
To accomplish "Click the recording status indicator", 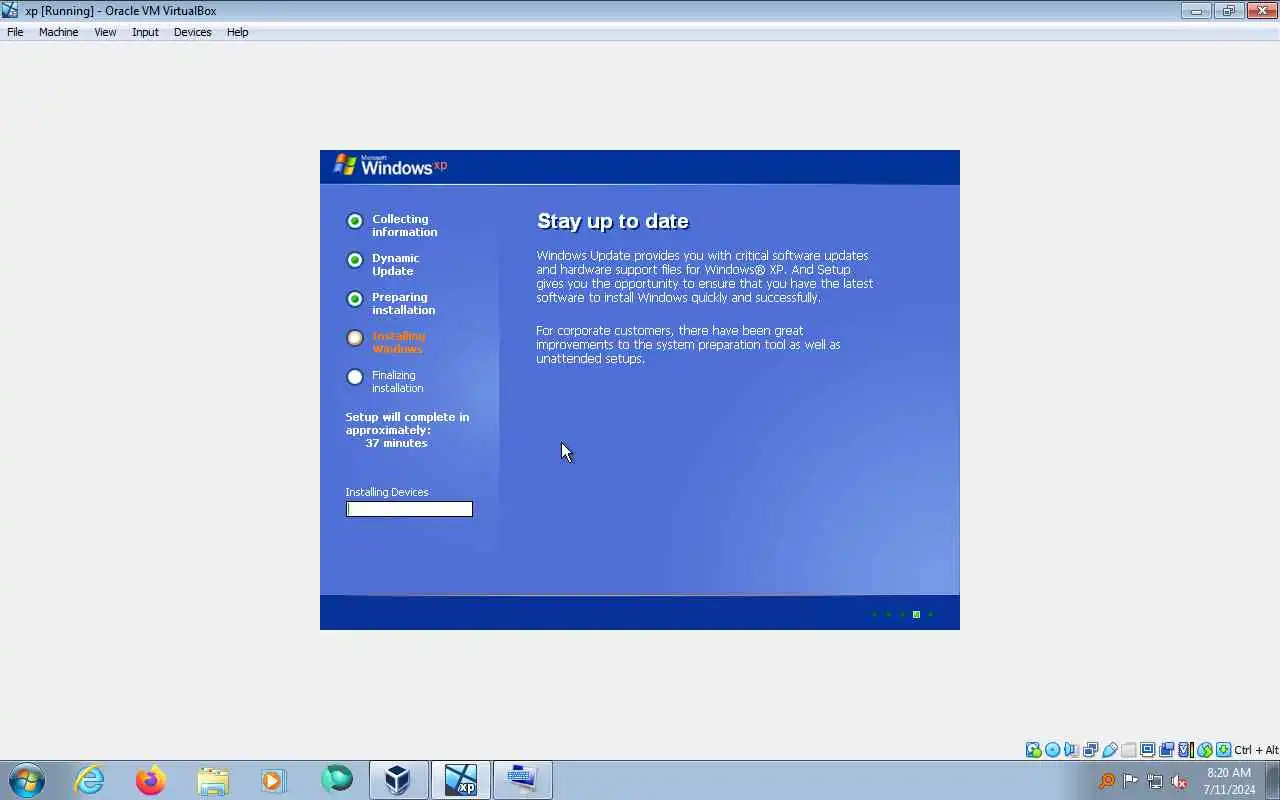I will point(1166,750).
